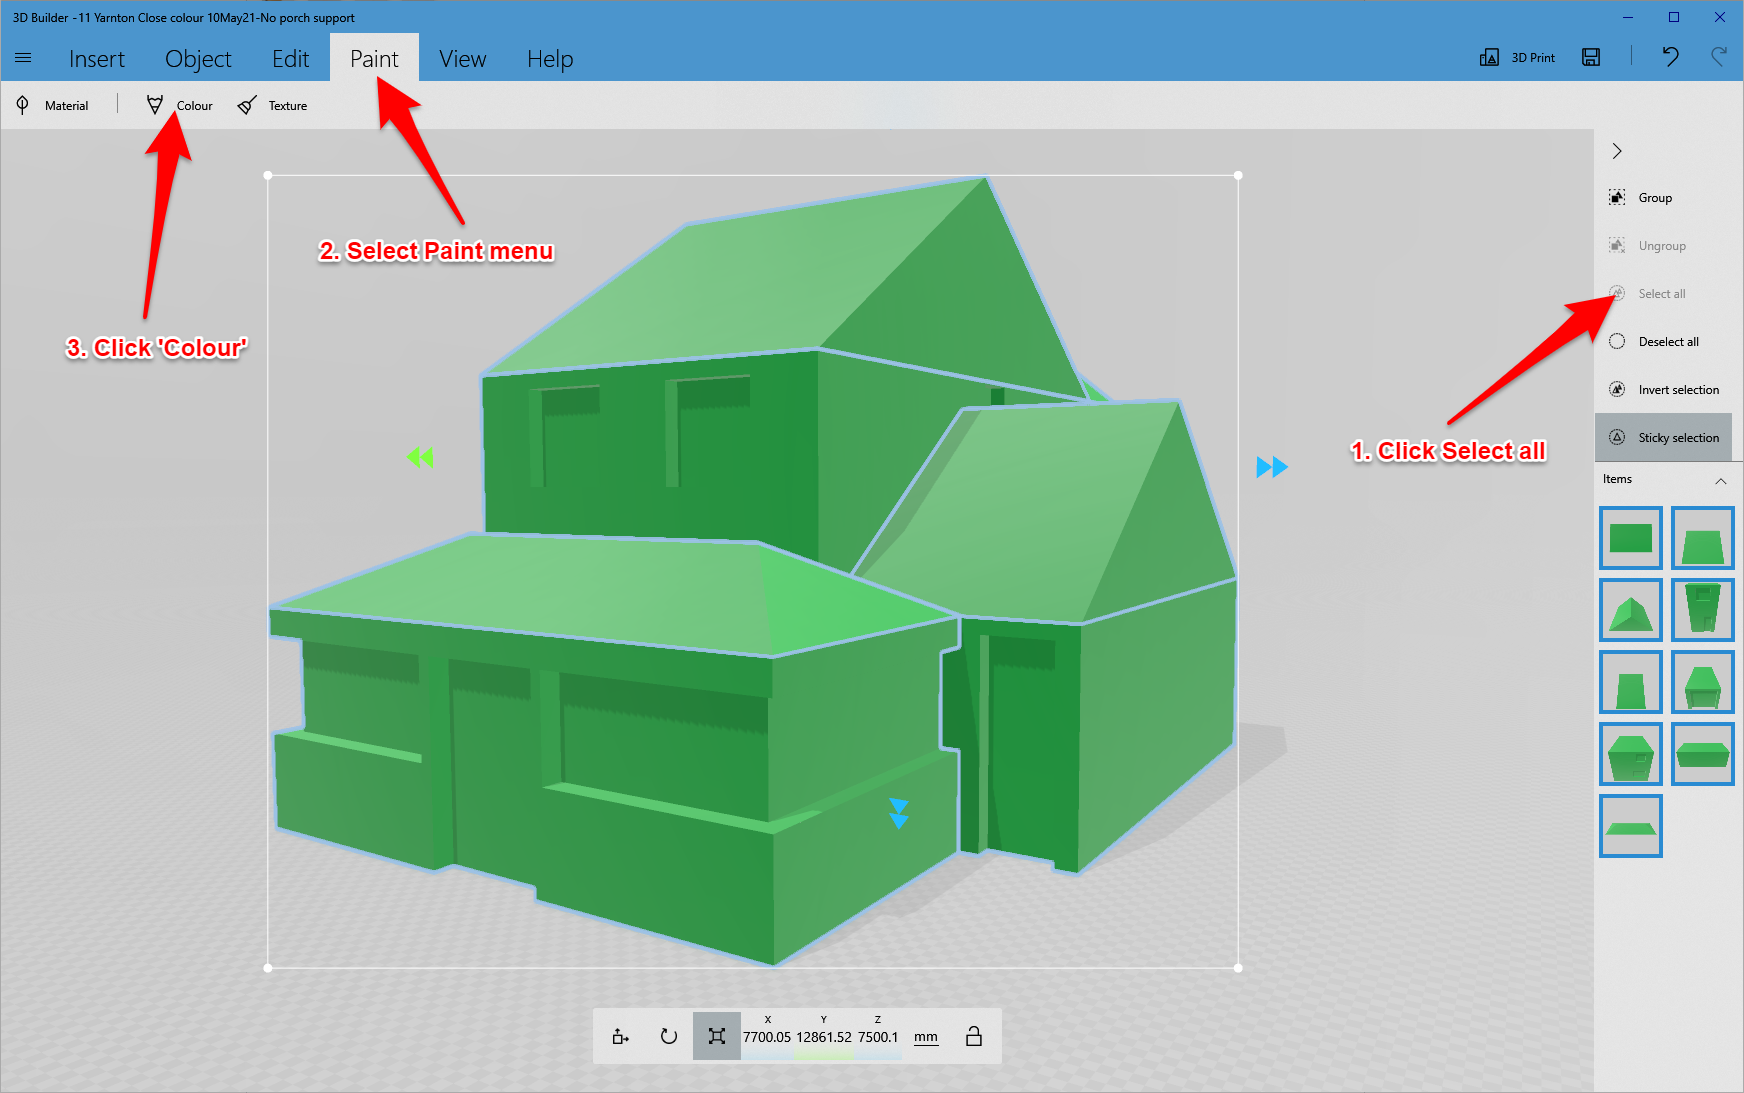
Task: Undo the last action
Action: (x=1670, y=57)
